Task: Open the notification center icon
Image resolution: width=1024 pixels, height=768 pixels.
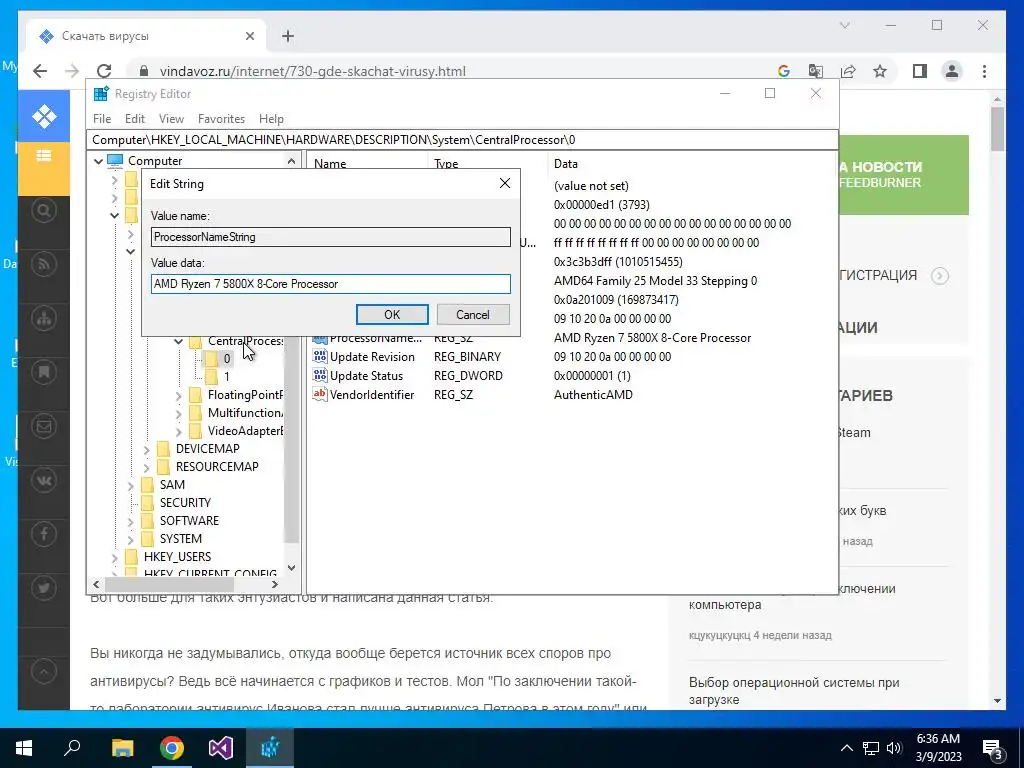Action: 993,748
